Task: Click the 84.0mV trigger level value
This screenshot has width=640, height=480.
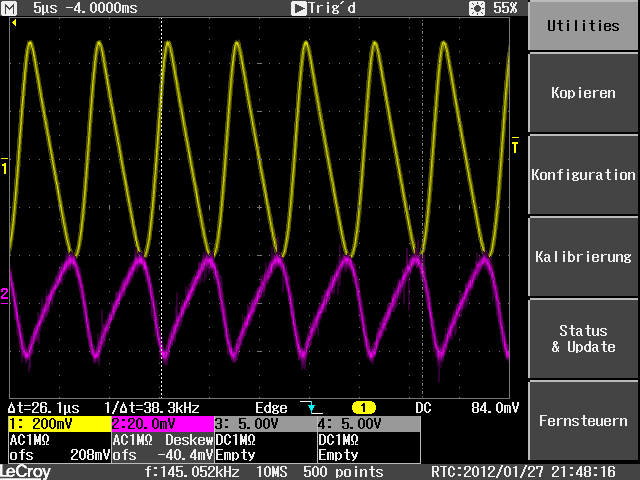Action: click(x=495, y=408)
